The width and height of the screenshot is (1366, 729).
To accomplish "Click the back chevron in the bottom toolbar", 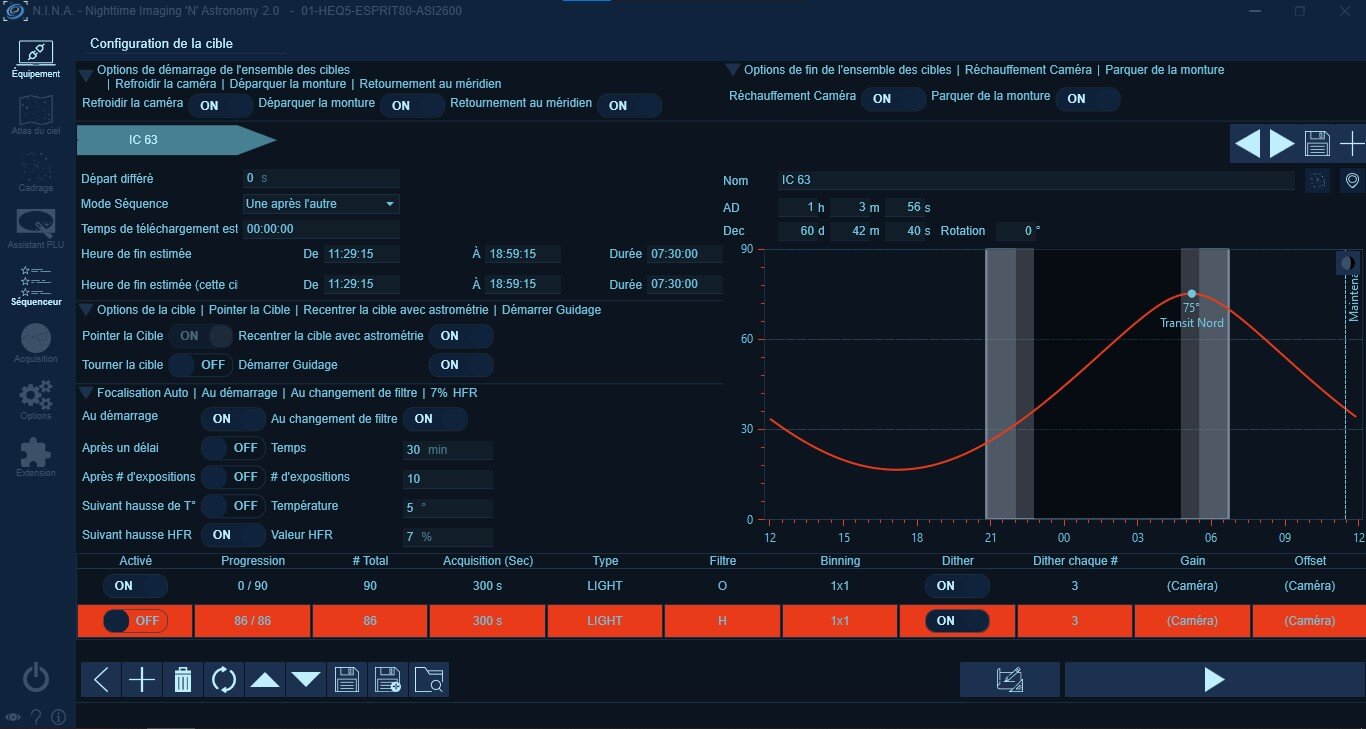I will pos(101,680).
